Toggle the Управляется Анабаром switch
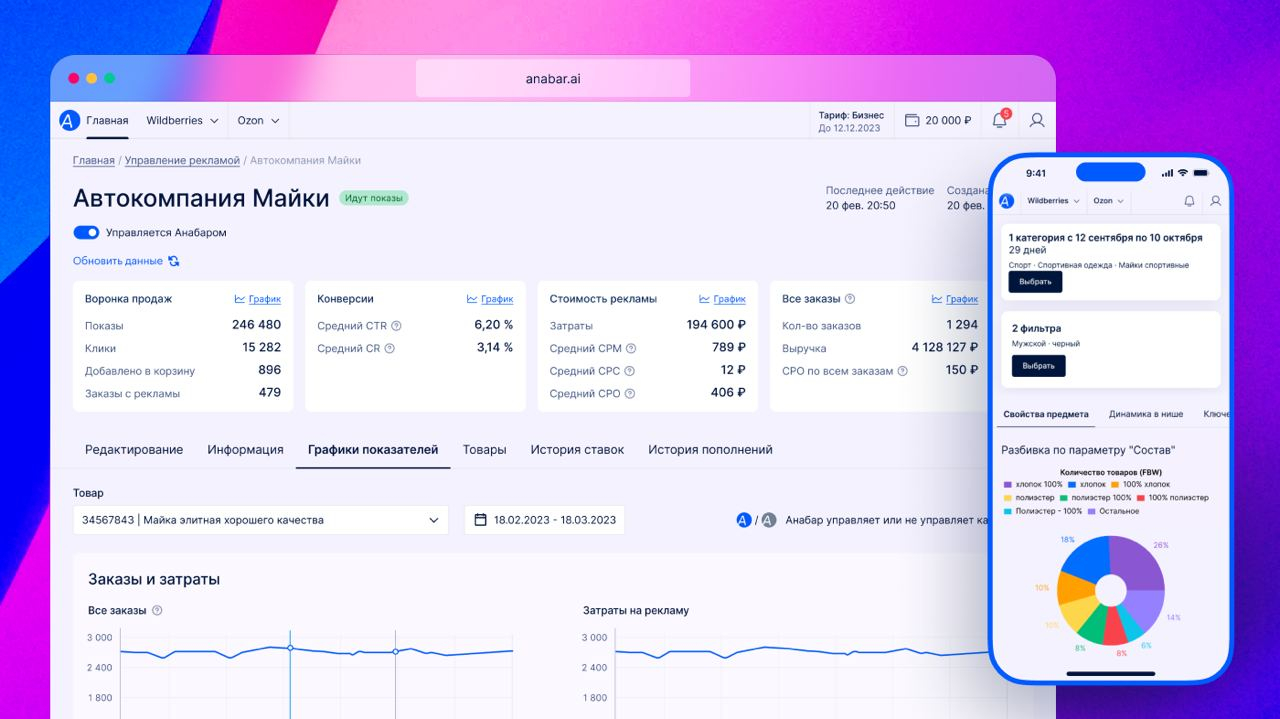This screenshot has height=719, width=1280. click(86, 232)
